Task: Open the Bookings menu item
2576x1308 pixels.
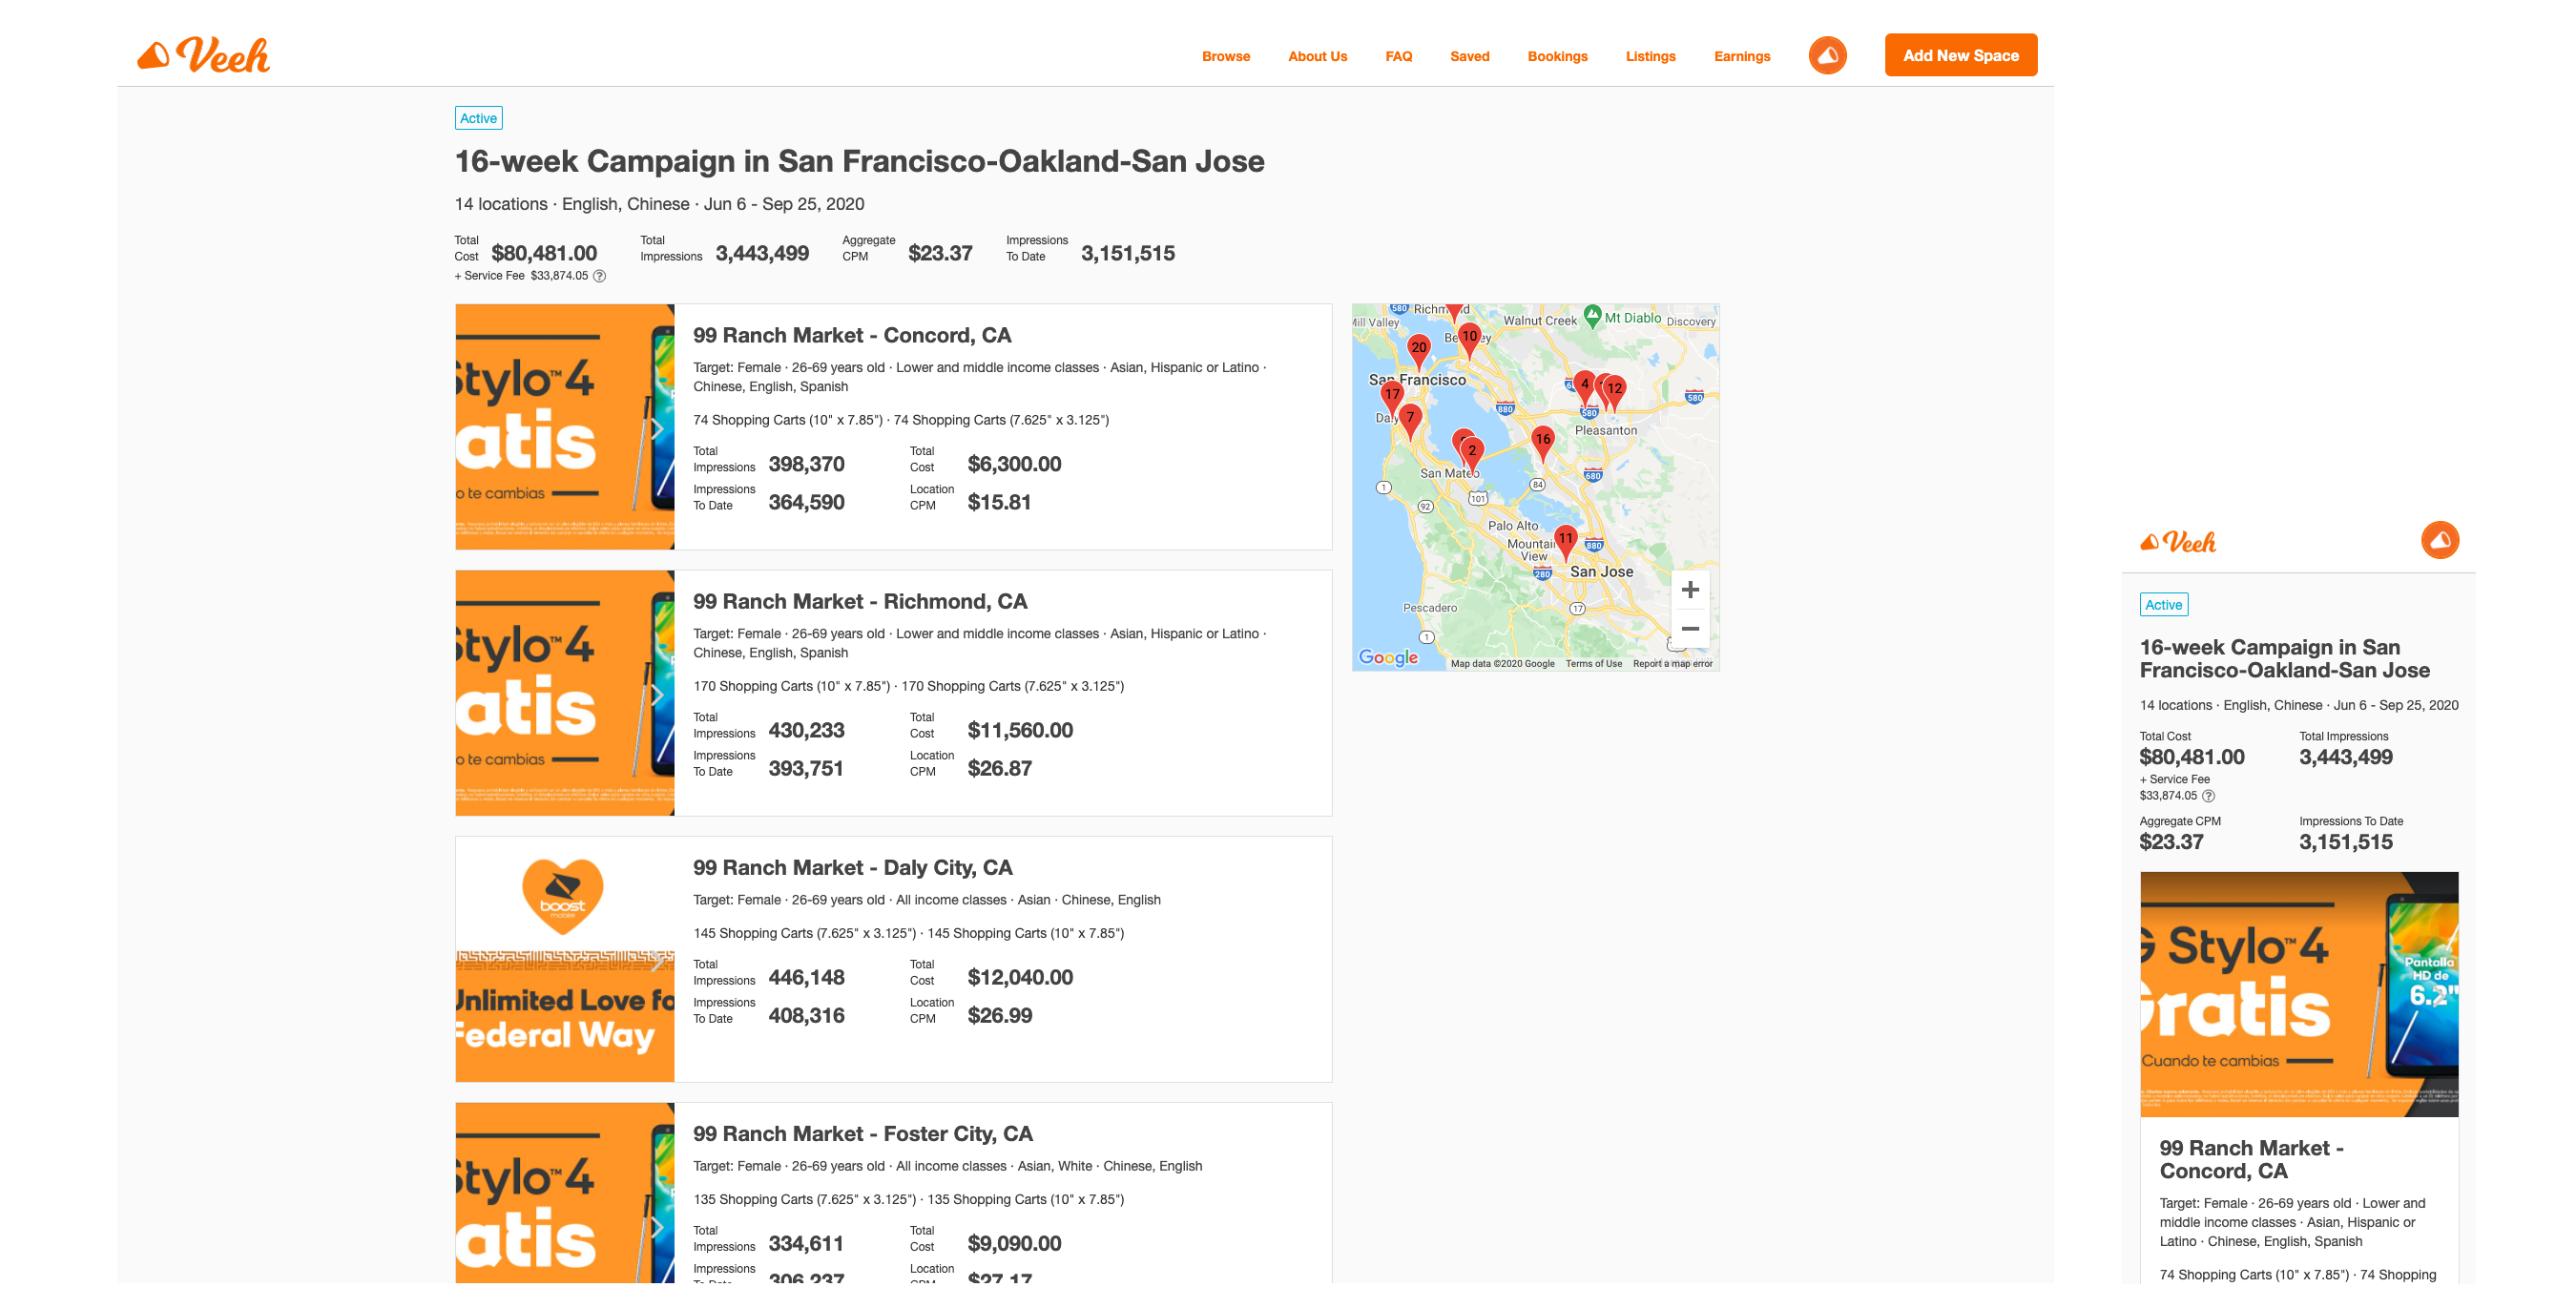Action: click(1557, 56)
